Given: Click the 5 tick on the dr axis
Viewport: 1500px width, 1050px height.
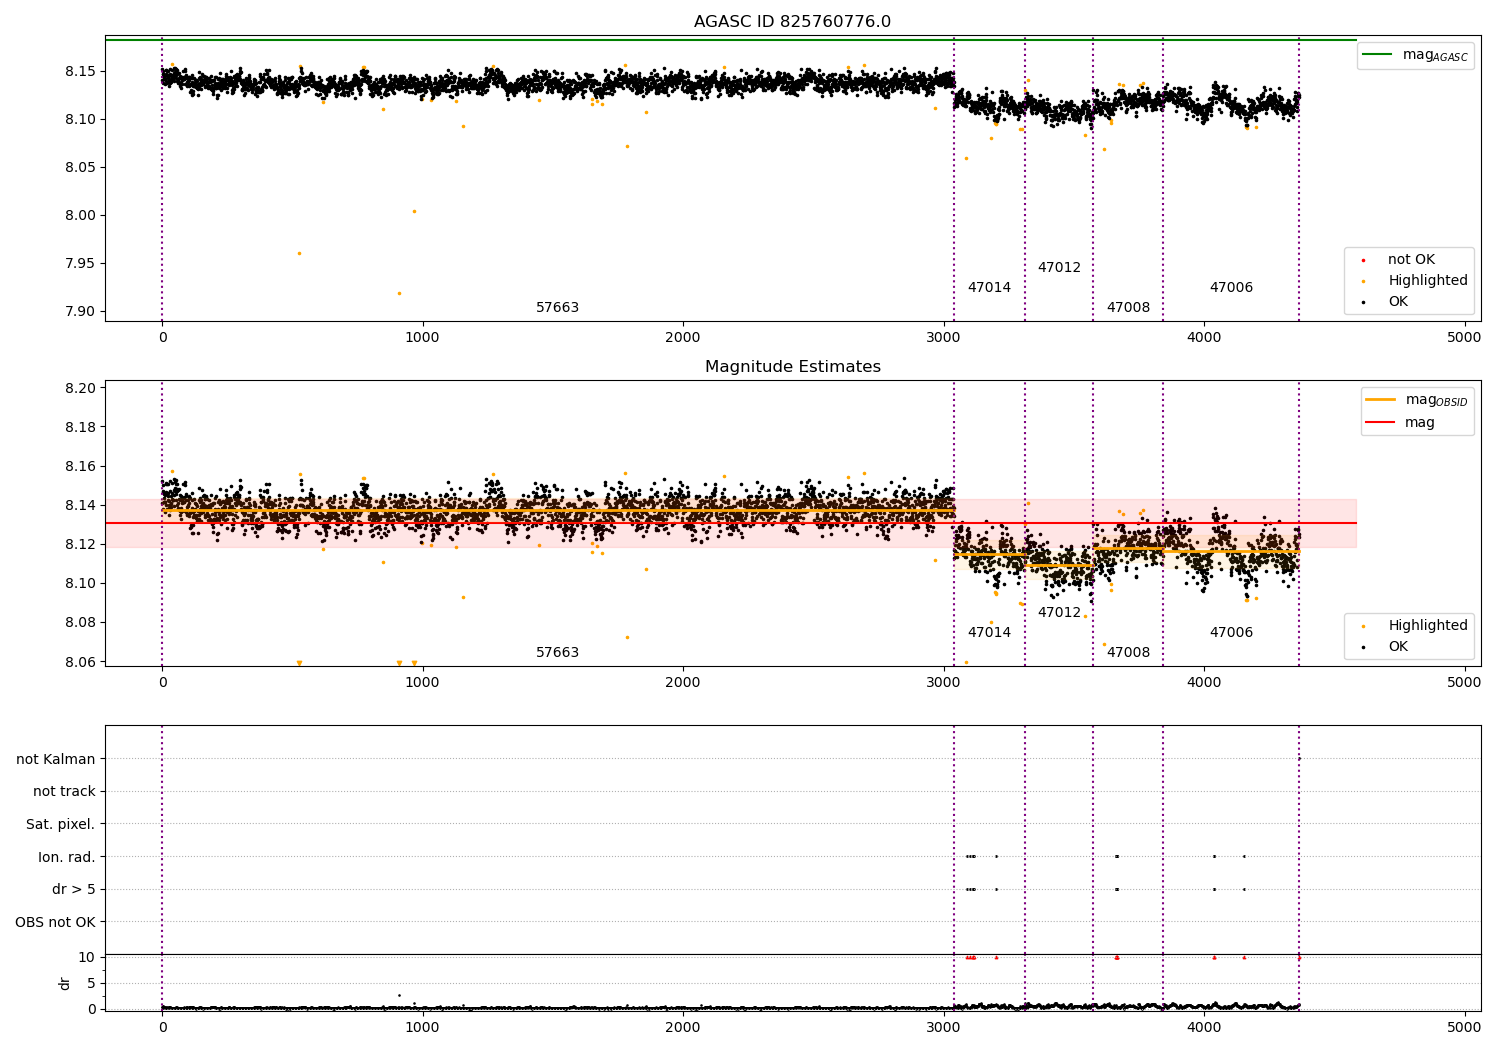Looking at the screenshot, I should pos(91,984).
